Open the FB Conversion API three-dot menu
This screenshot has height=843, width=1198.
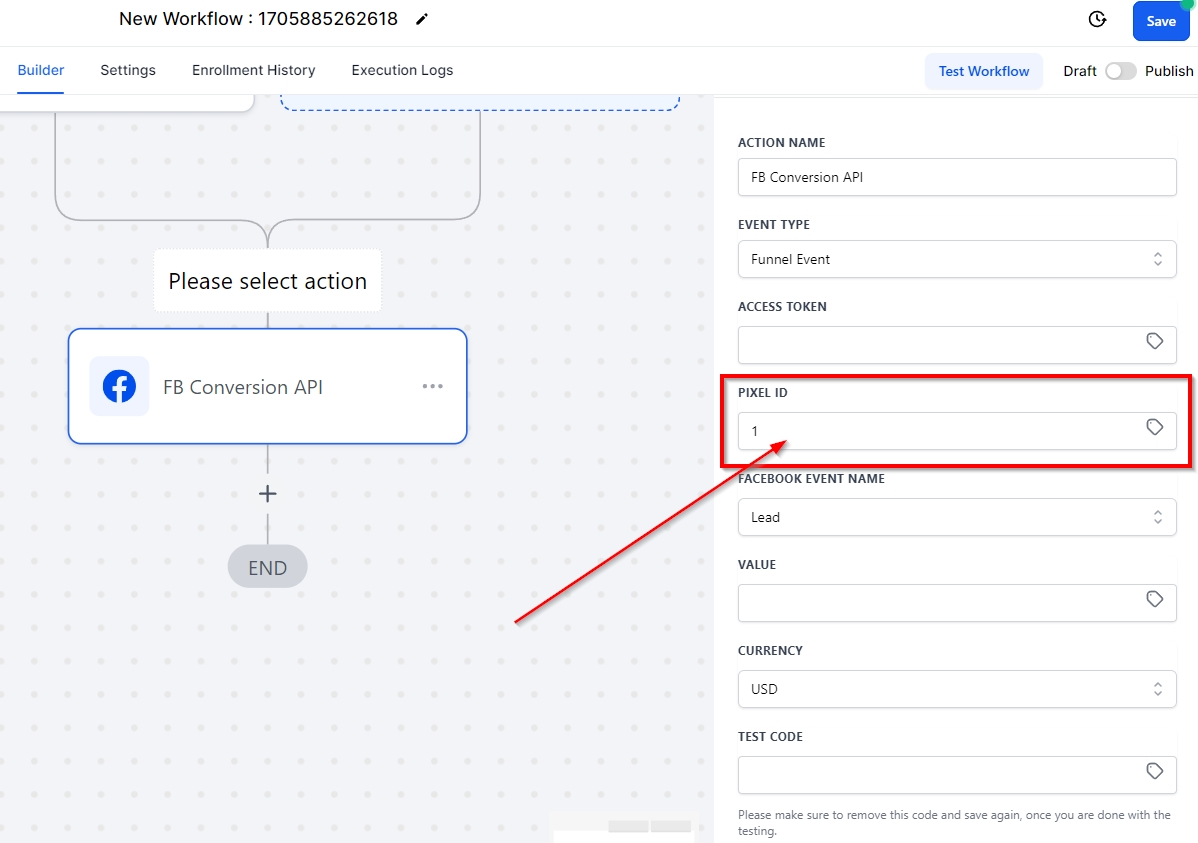point(432,386)
